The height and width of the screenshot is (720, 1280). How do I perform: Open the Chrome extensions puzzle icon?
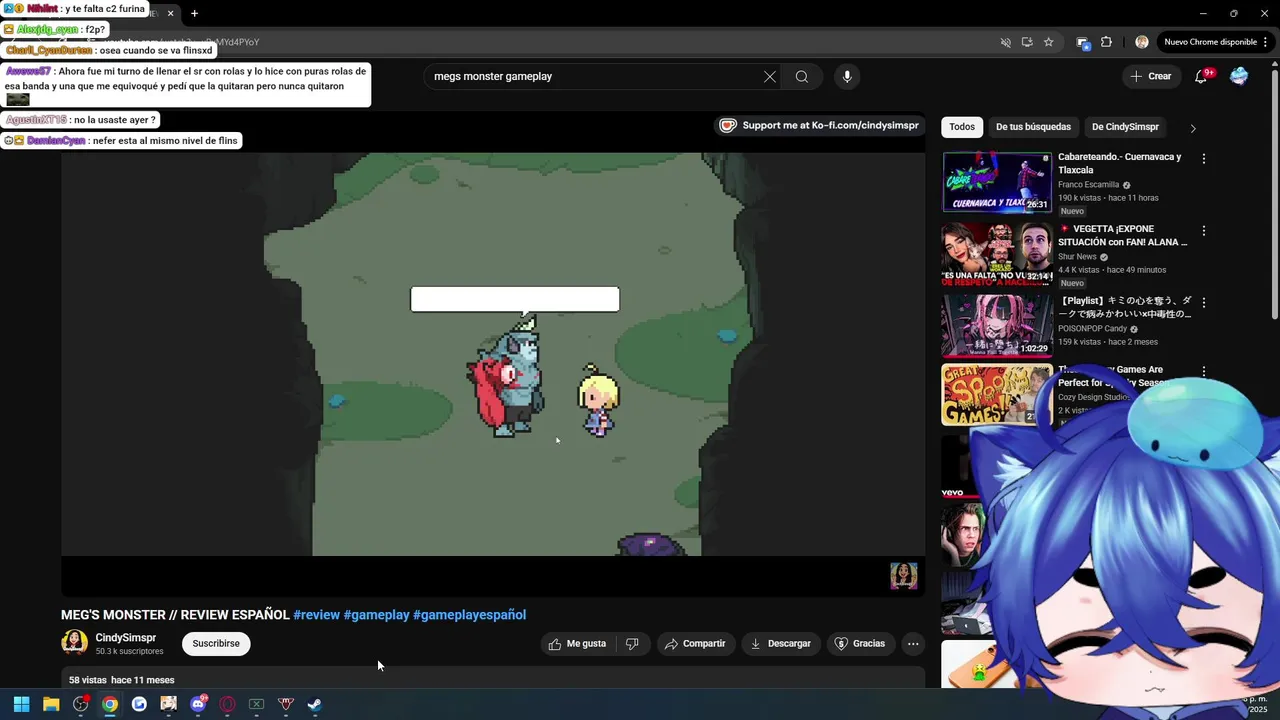[x=1106, y=42]
